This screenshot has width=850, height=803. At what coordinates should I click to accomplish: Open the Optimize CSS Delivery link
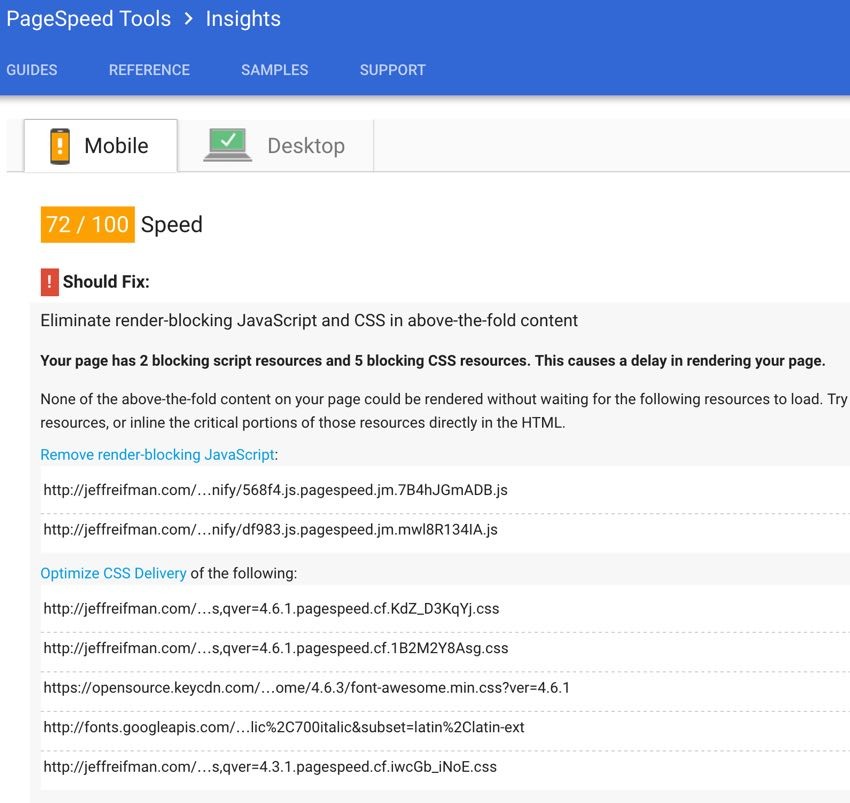[x=113, y=573]
